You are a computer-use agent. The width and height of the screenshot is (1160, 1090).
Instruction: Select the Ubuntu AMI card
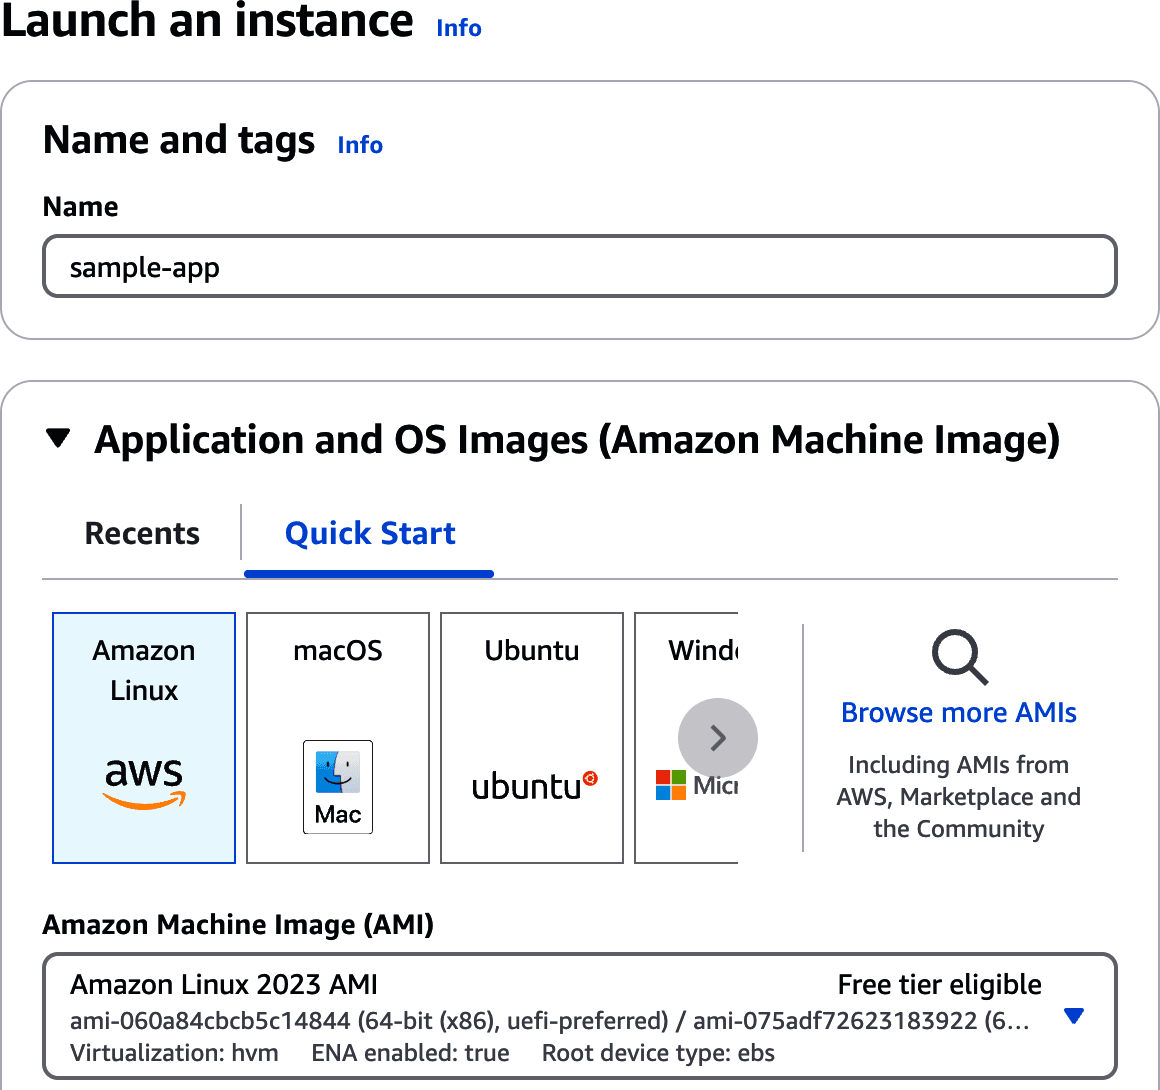pyautogui.click(x=531, y=737)
